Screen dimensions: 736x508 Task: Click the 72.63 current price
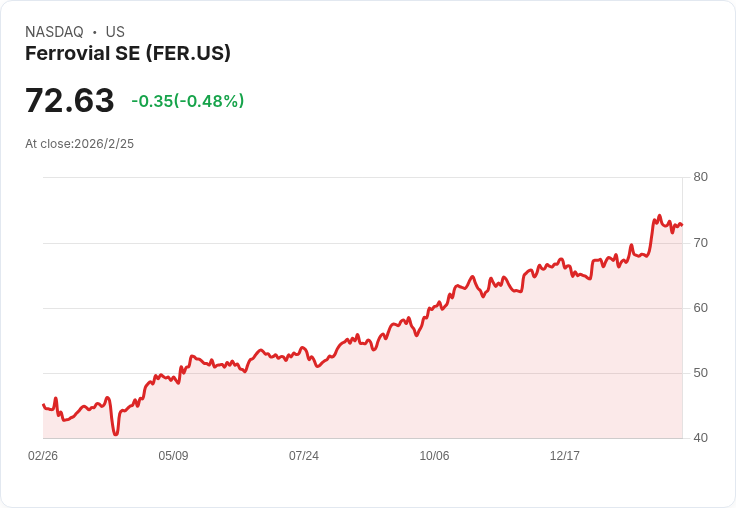tap(70, 101)
